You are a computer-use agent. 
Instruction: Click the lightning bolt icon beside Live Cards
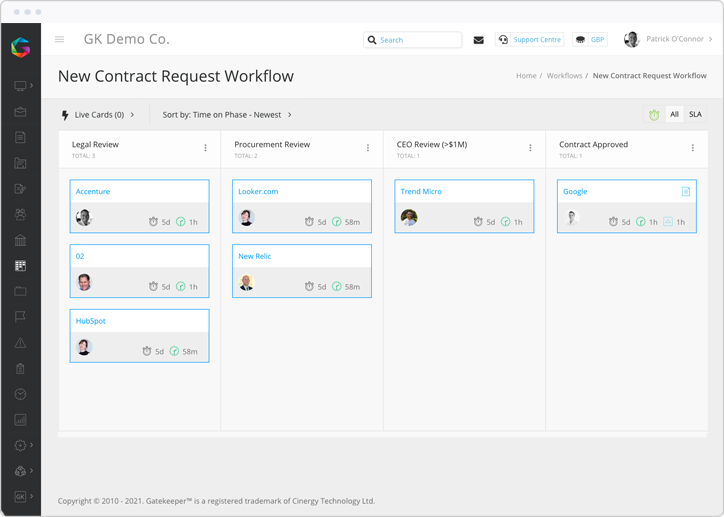65,115
